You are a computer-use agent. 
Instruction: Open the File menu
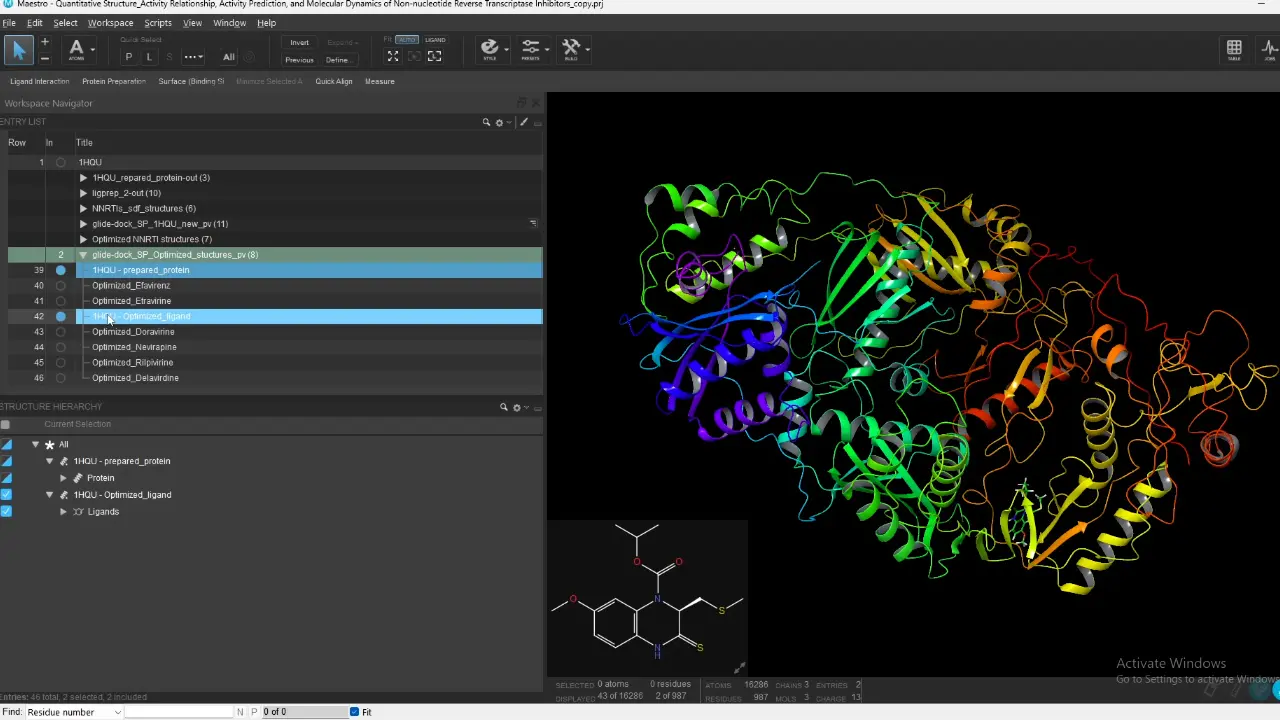tap(9, 23)
